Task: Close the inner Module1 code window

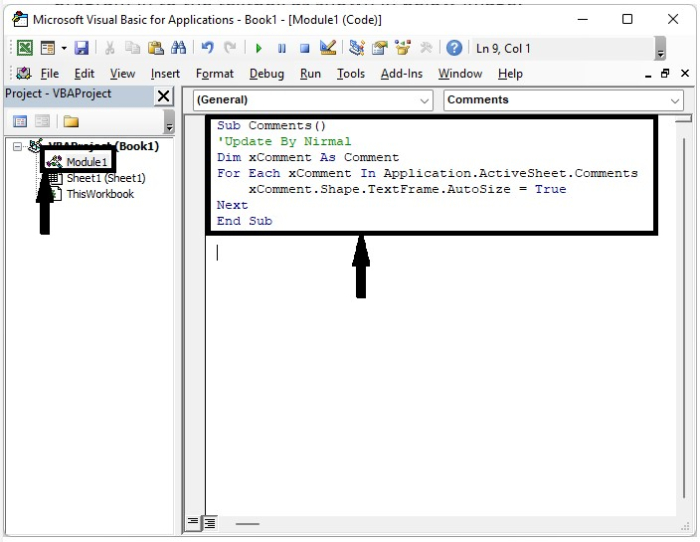Action: point(685,73)
